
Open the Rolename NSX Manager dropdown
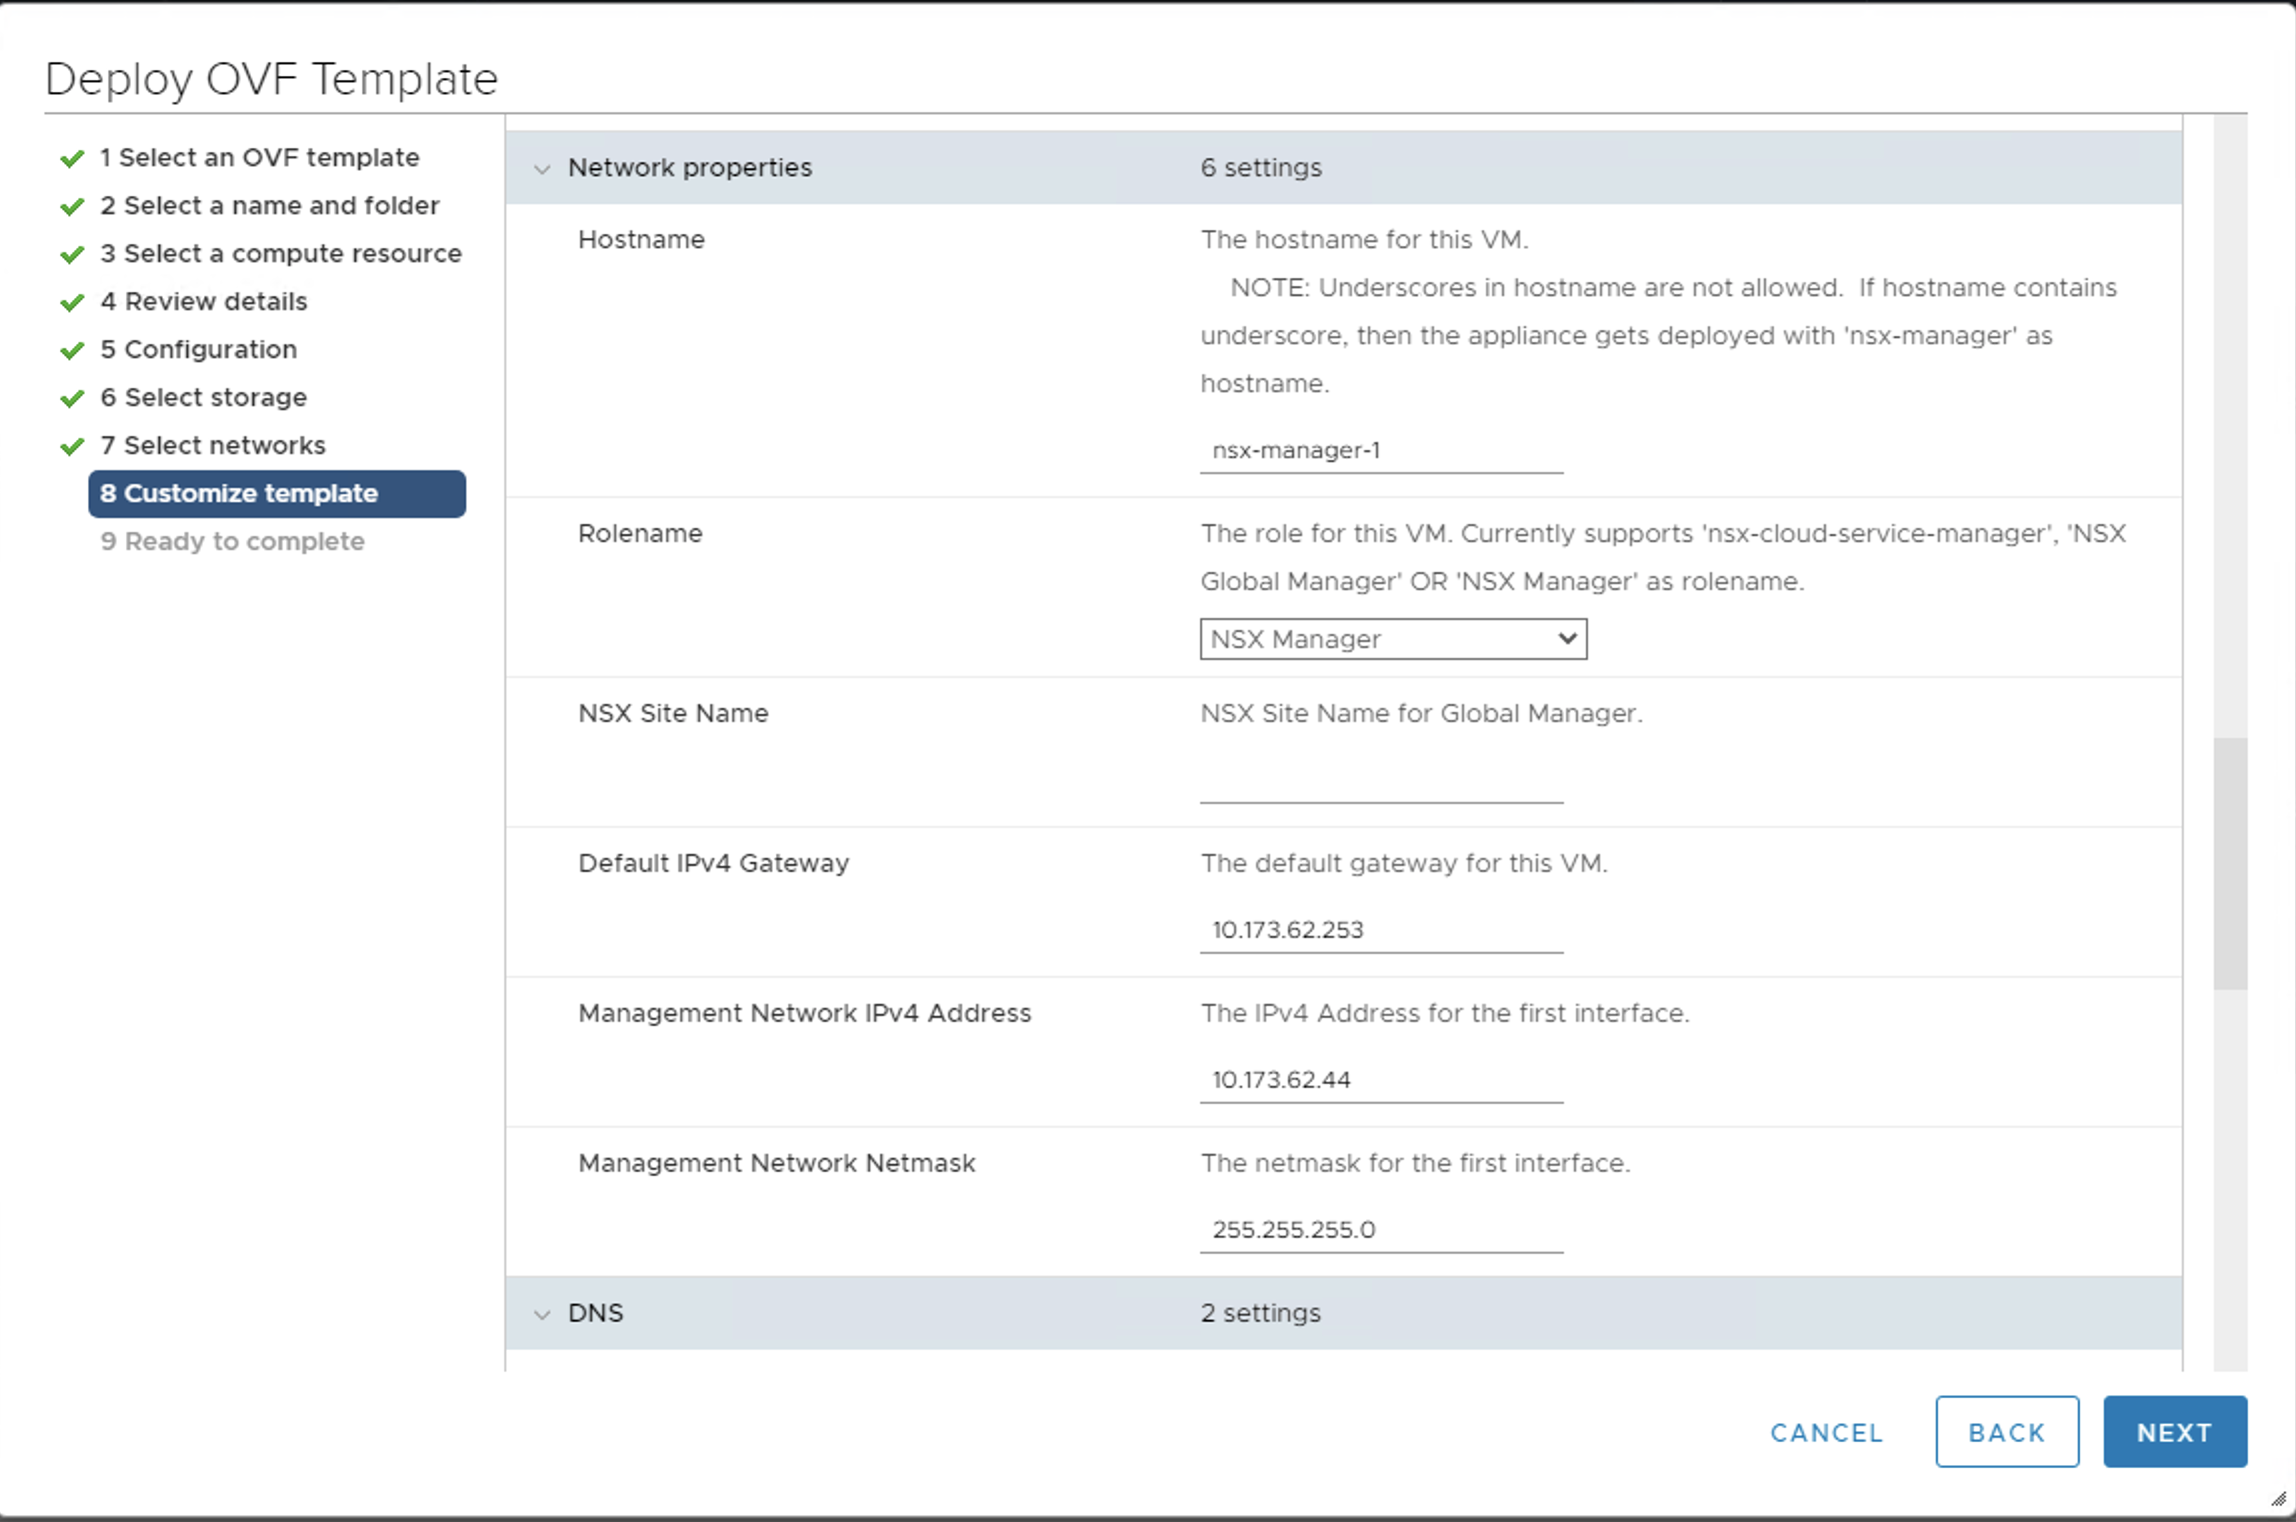click(1393, 639)
